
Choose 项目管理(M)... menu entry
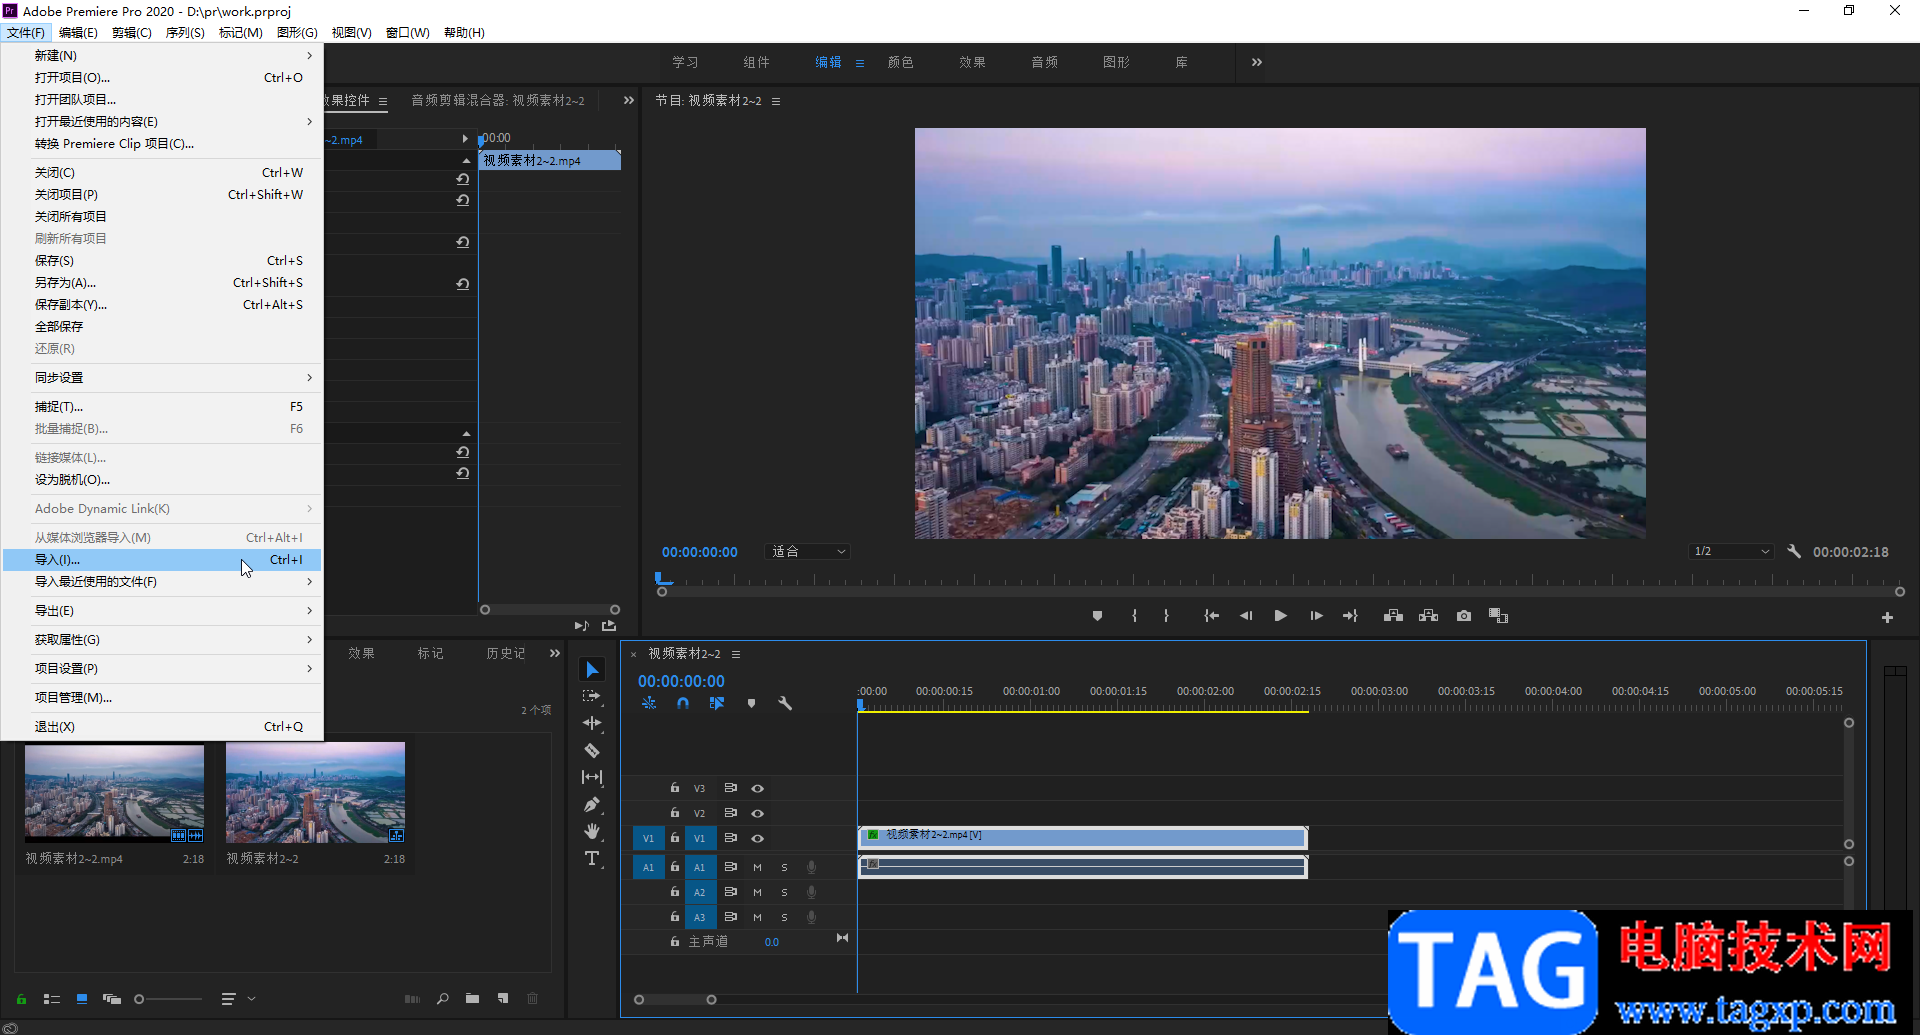click(161, 697)
